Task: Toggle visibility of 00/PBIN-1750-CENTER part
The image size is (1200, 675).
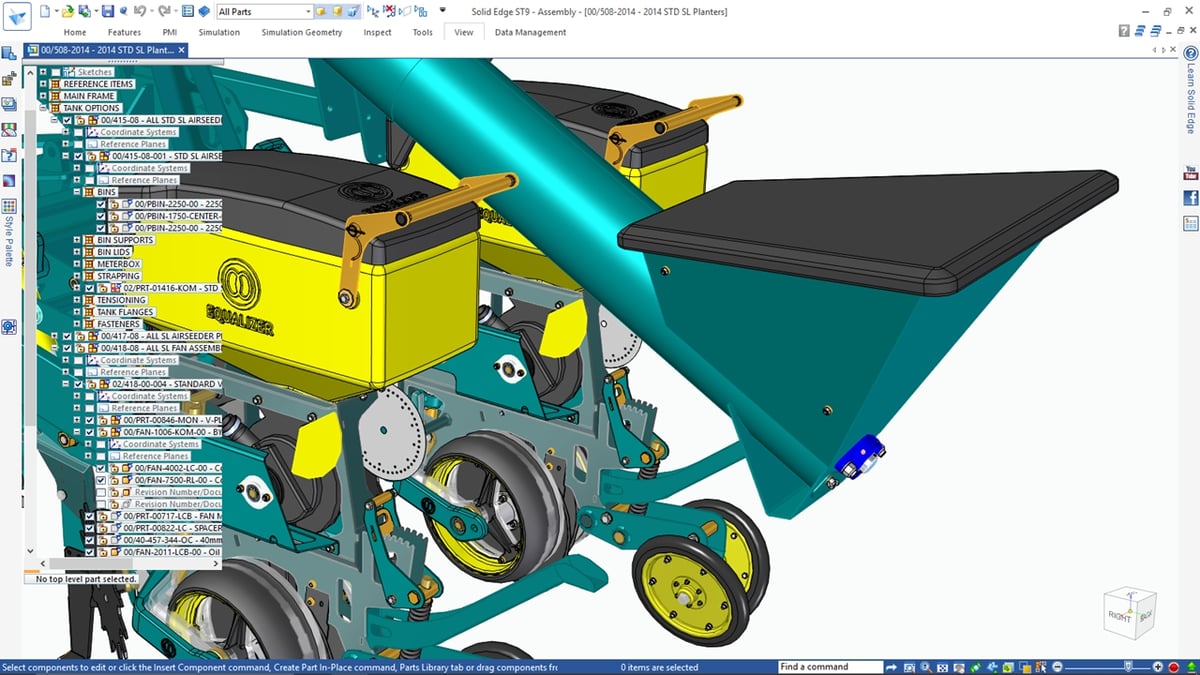Action: 100,216
